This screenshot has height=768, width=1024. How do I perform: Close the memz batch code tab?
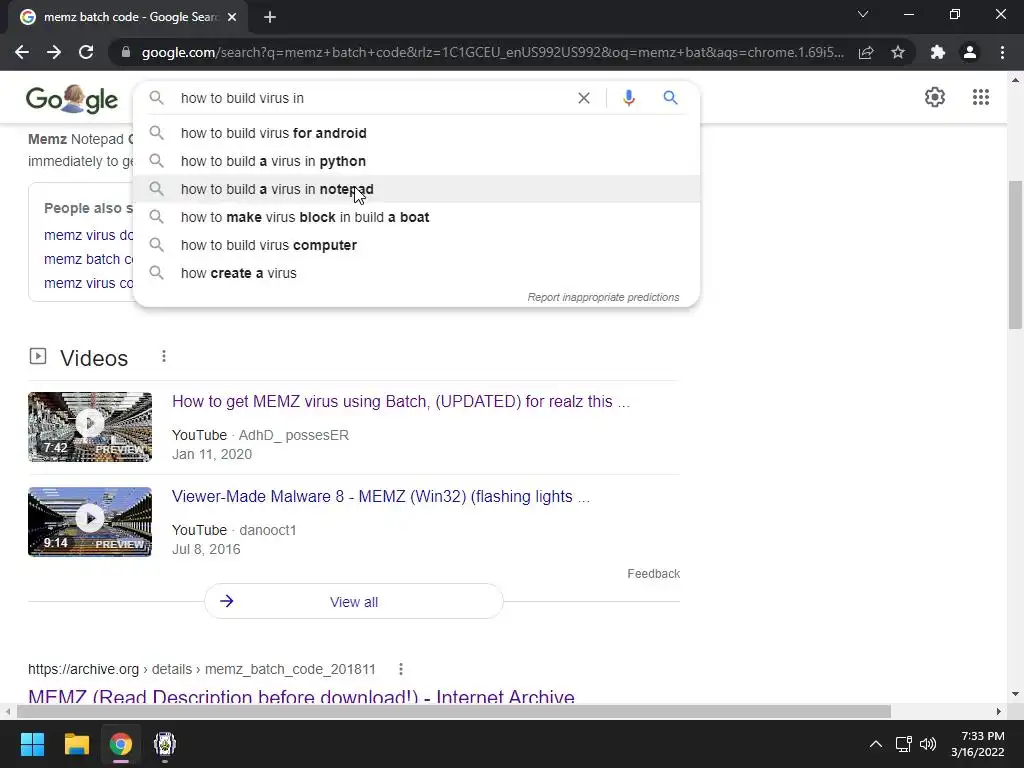[x=232, y=18]
